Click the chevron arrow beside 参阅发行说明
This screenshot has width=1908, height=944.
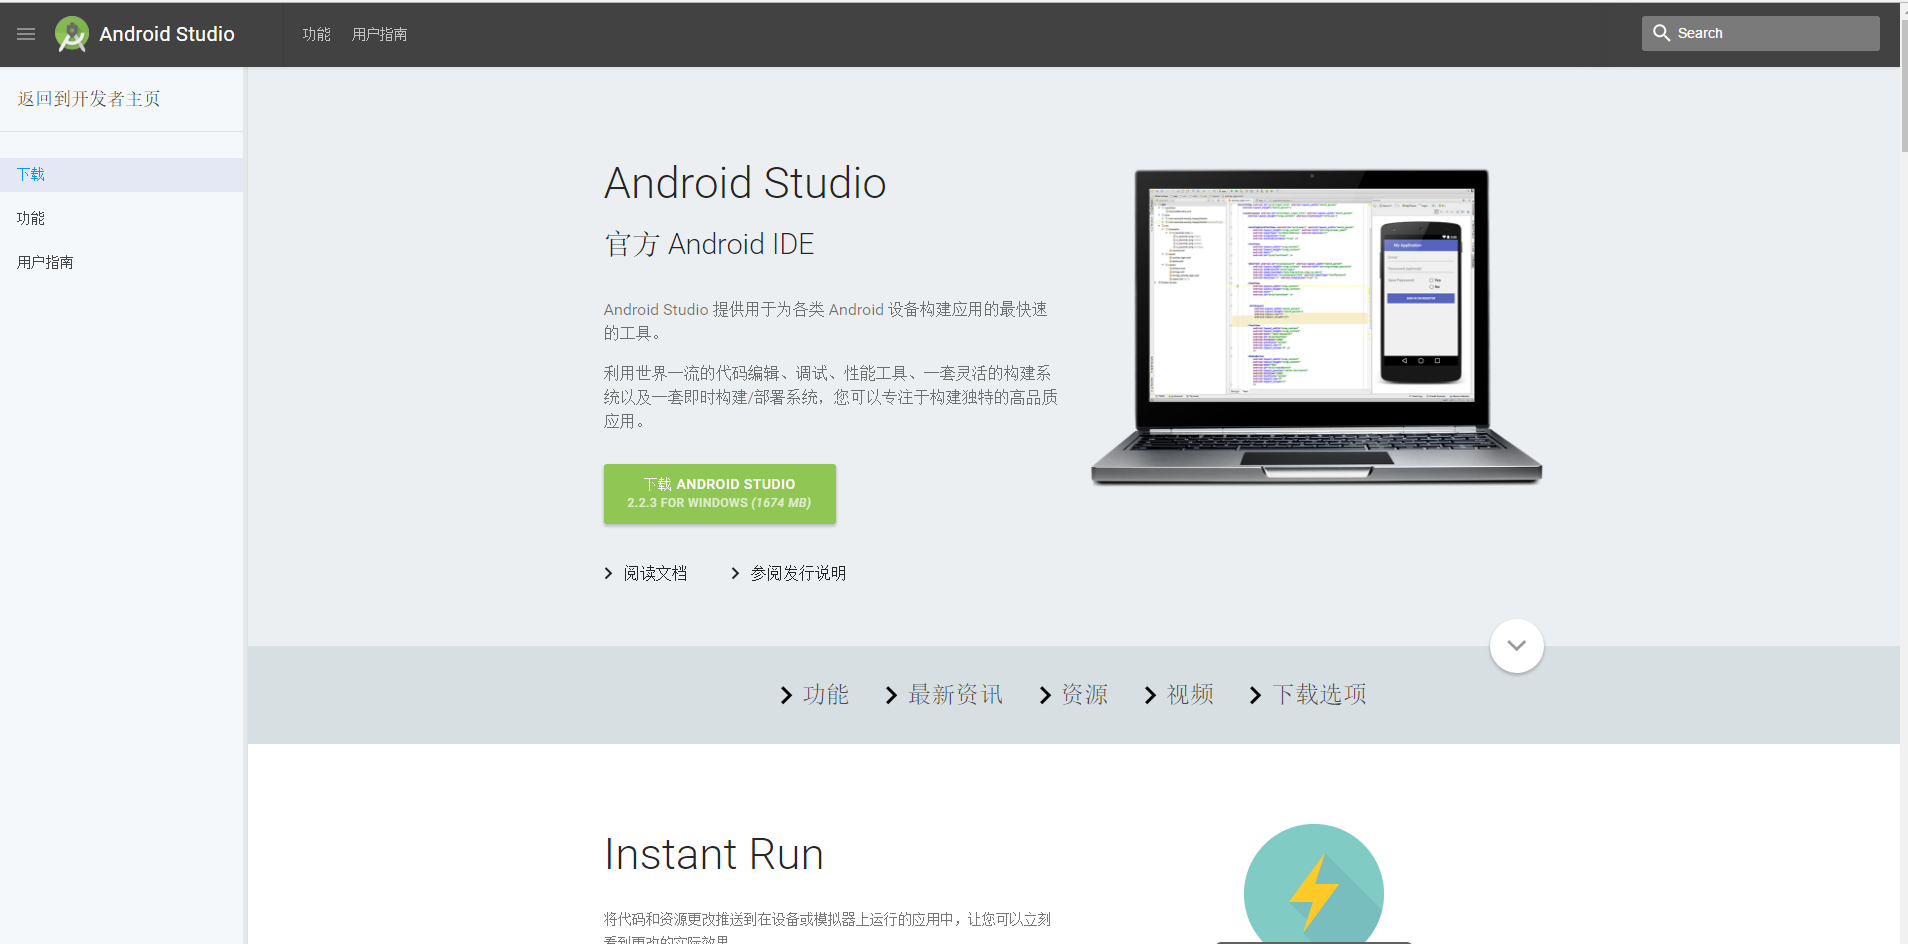[x=735, y=573]
